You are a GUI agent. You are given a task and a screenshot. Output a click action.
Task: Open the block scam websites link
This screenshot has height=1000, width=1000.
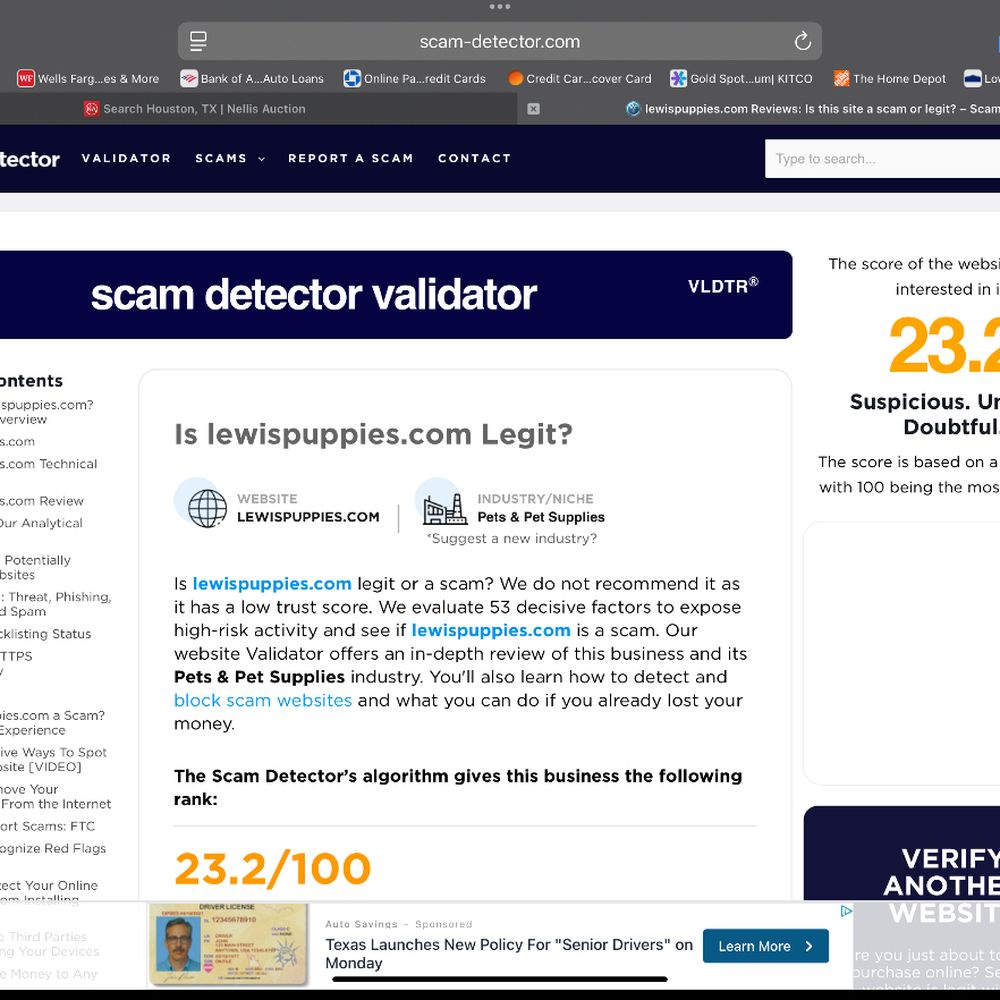coord(263,700)
